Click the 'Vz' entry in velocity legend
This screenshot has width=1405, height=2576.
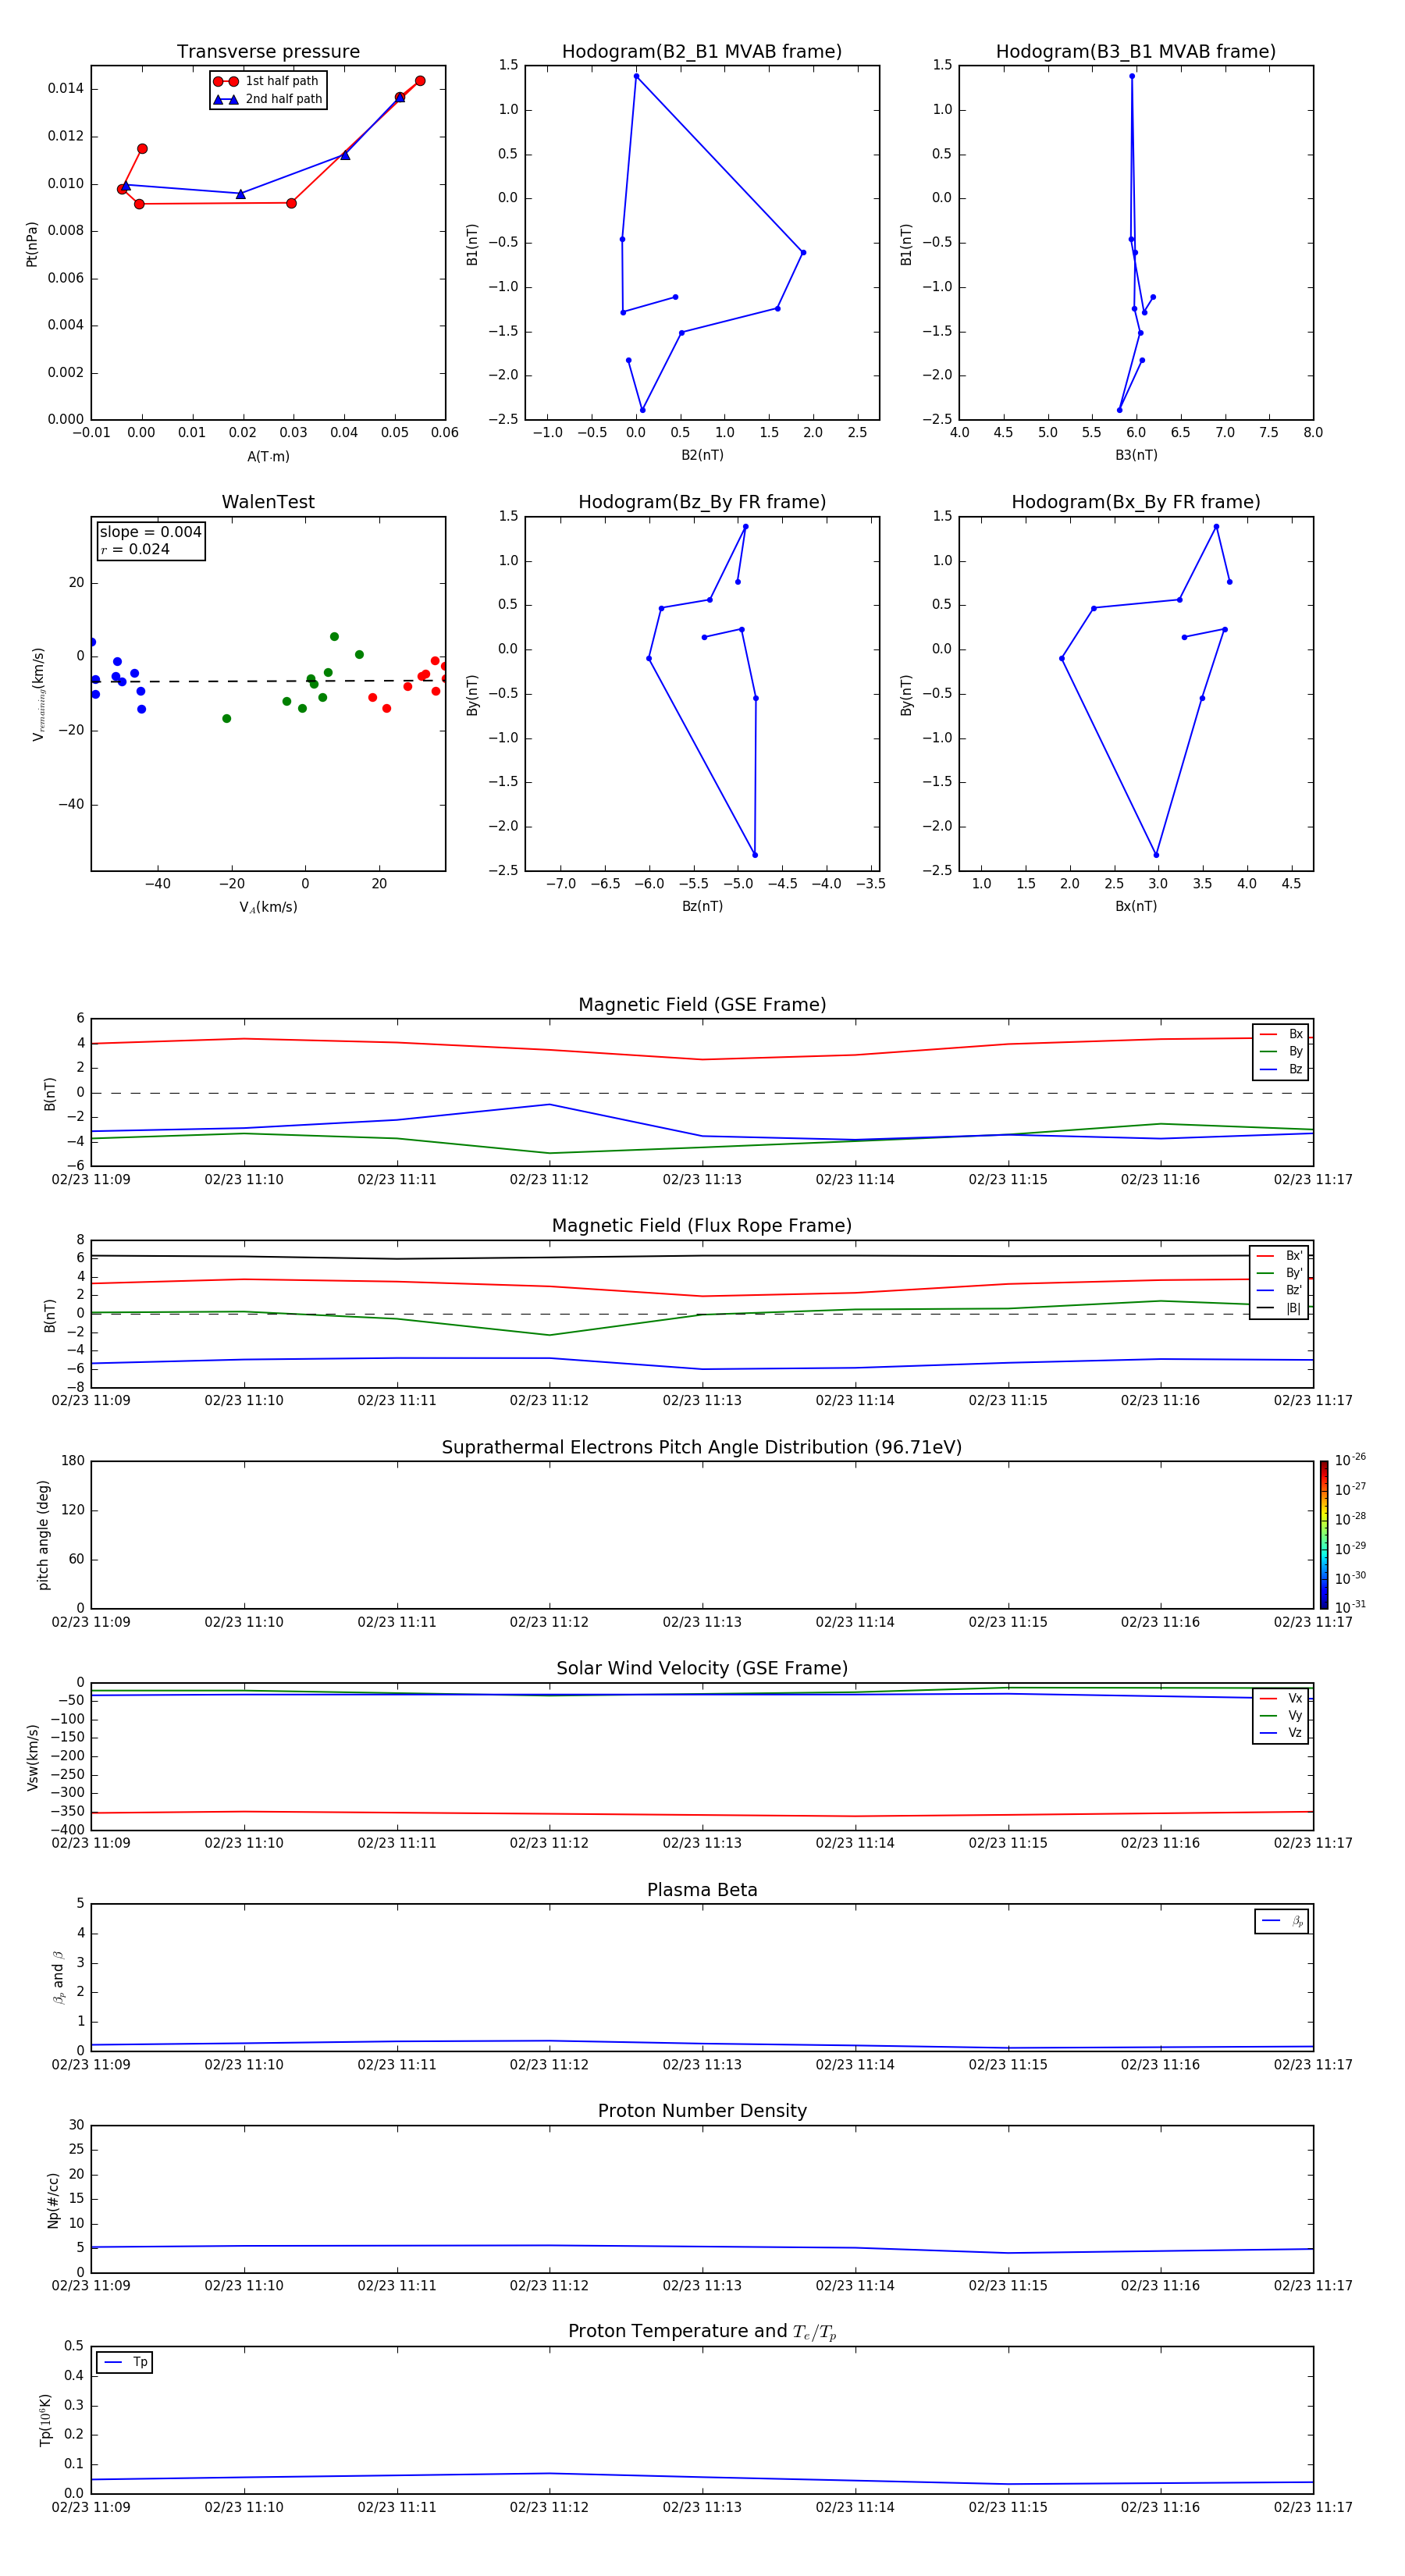click(1281, 1733)
